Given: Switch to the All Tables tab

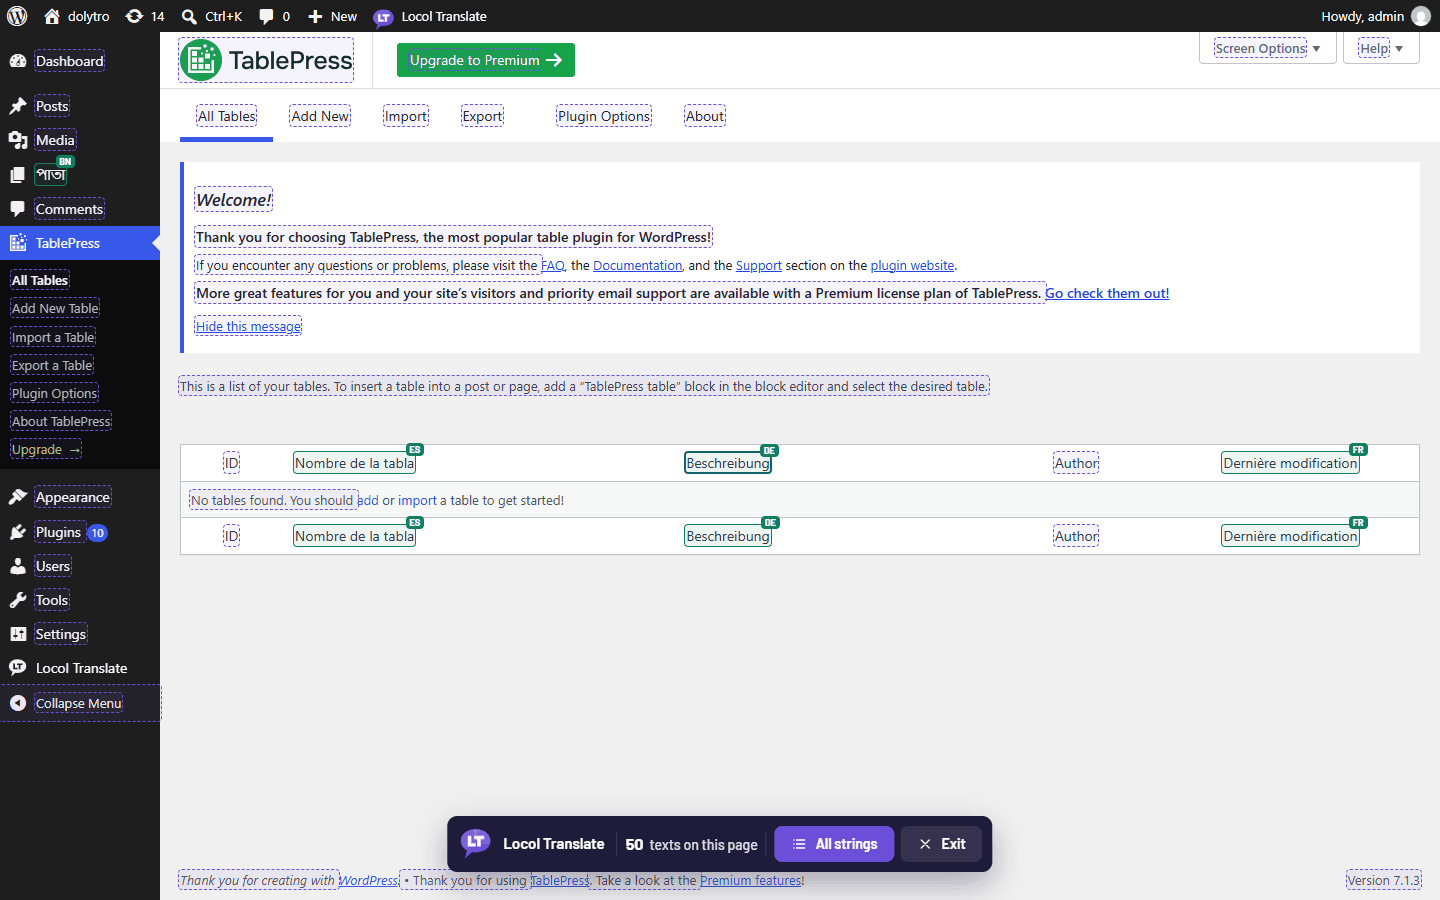Looking at the screenshot, I should point(227,116).
